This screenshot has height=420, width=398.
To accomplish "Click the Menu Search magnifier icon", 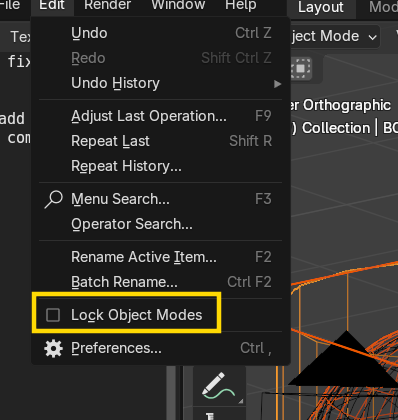I will (x=53, y=199).
